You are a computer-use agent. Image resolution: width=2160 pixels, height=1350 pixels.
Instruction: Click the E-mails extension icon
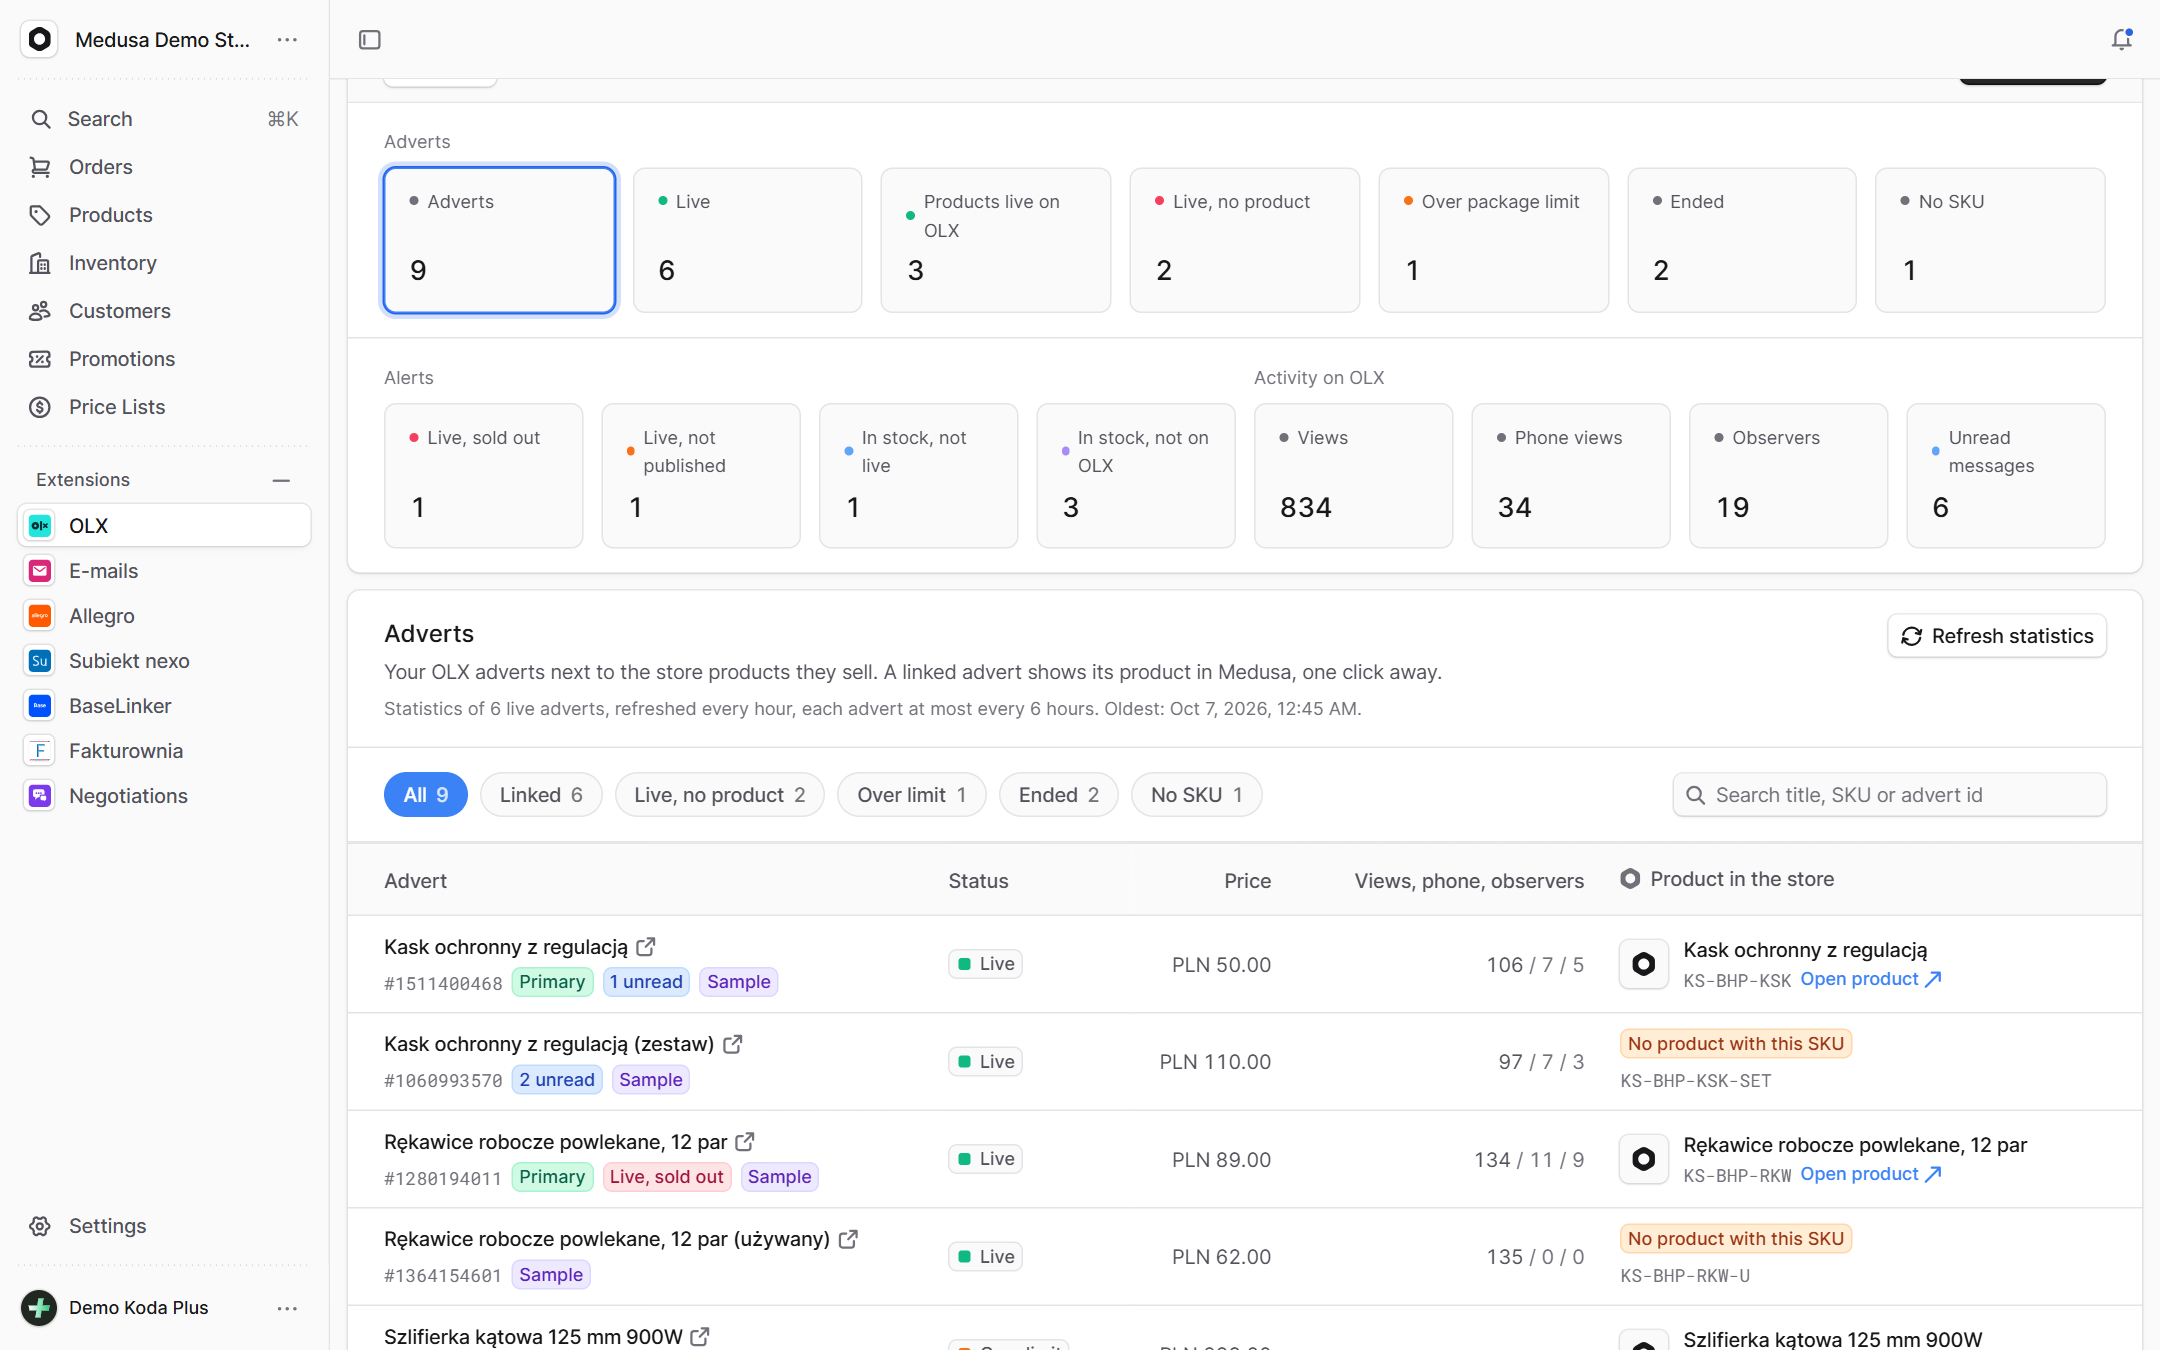click(40, 571)
